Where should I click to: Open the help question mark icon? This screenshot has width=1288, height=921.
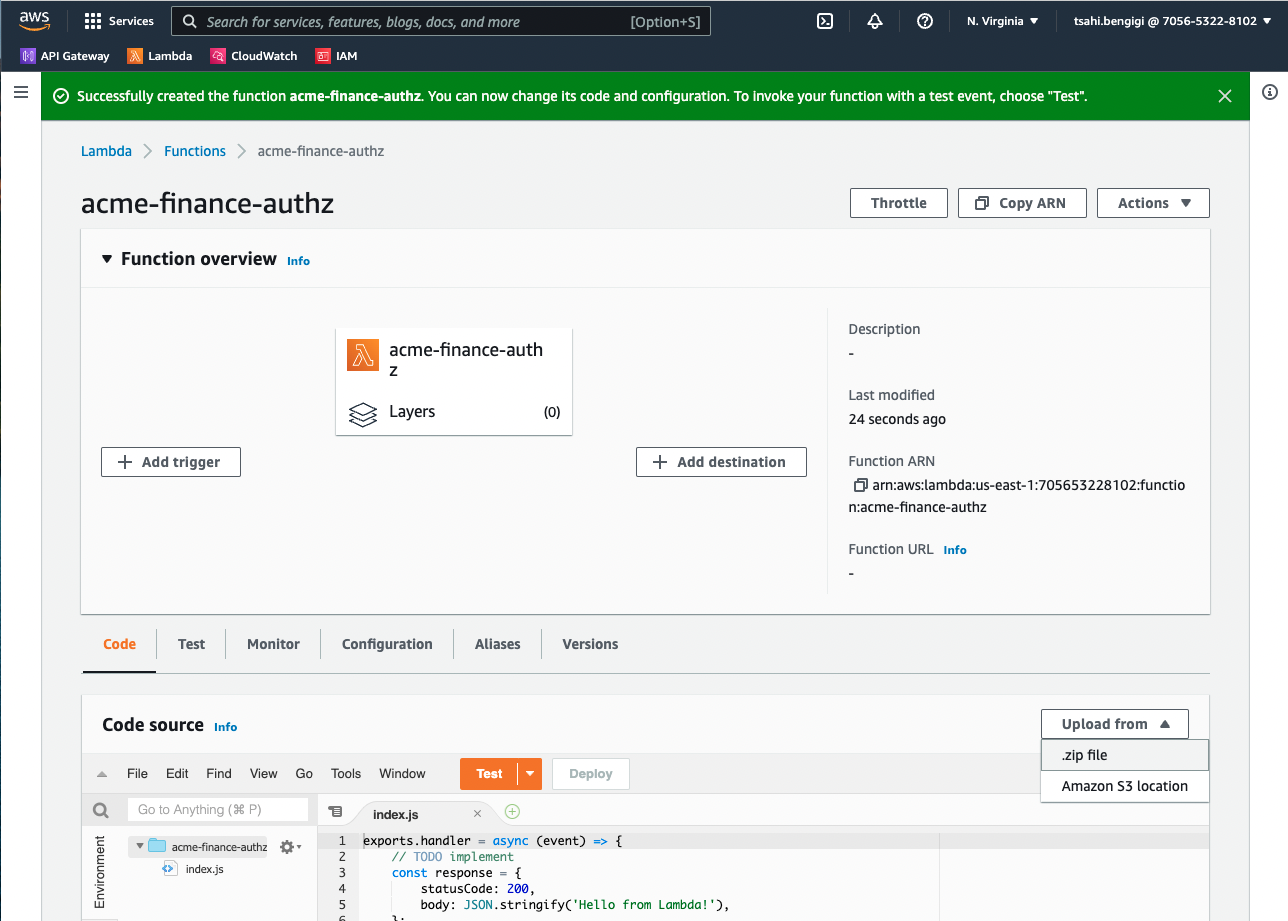click(x=925, y=21)
